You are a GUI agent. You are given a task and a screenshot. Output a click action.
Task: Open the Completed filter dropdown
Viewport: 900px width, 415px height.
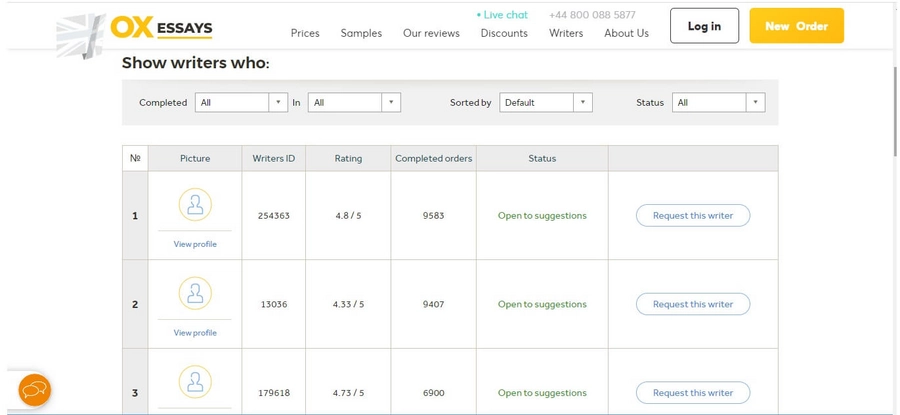tap(241, 103)
